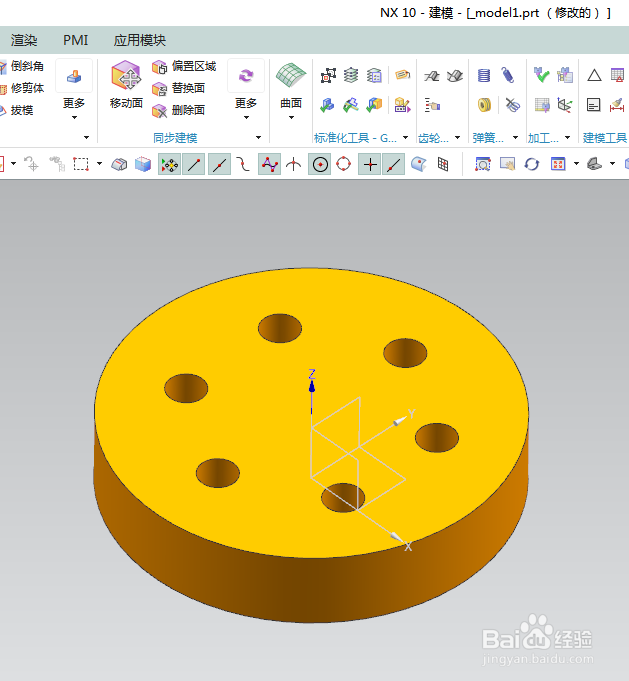Click the stacked layers icon in 标准化工具

click(351, 76)
